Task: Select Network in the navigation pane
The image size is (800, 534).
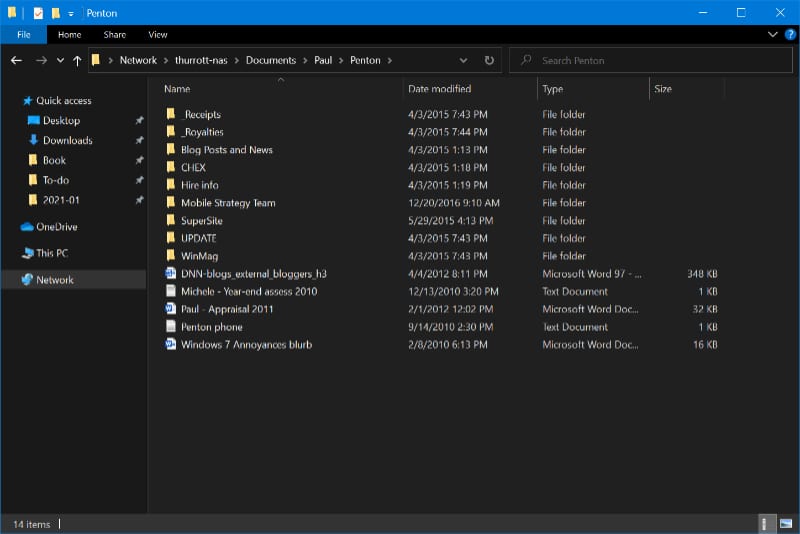Action: pos(54,280)
